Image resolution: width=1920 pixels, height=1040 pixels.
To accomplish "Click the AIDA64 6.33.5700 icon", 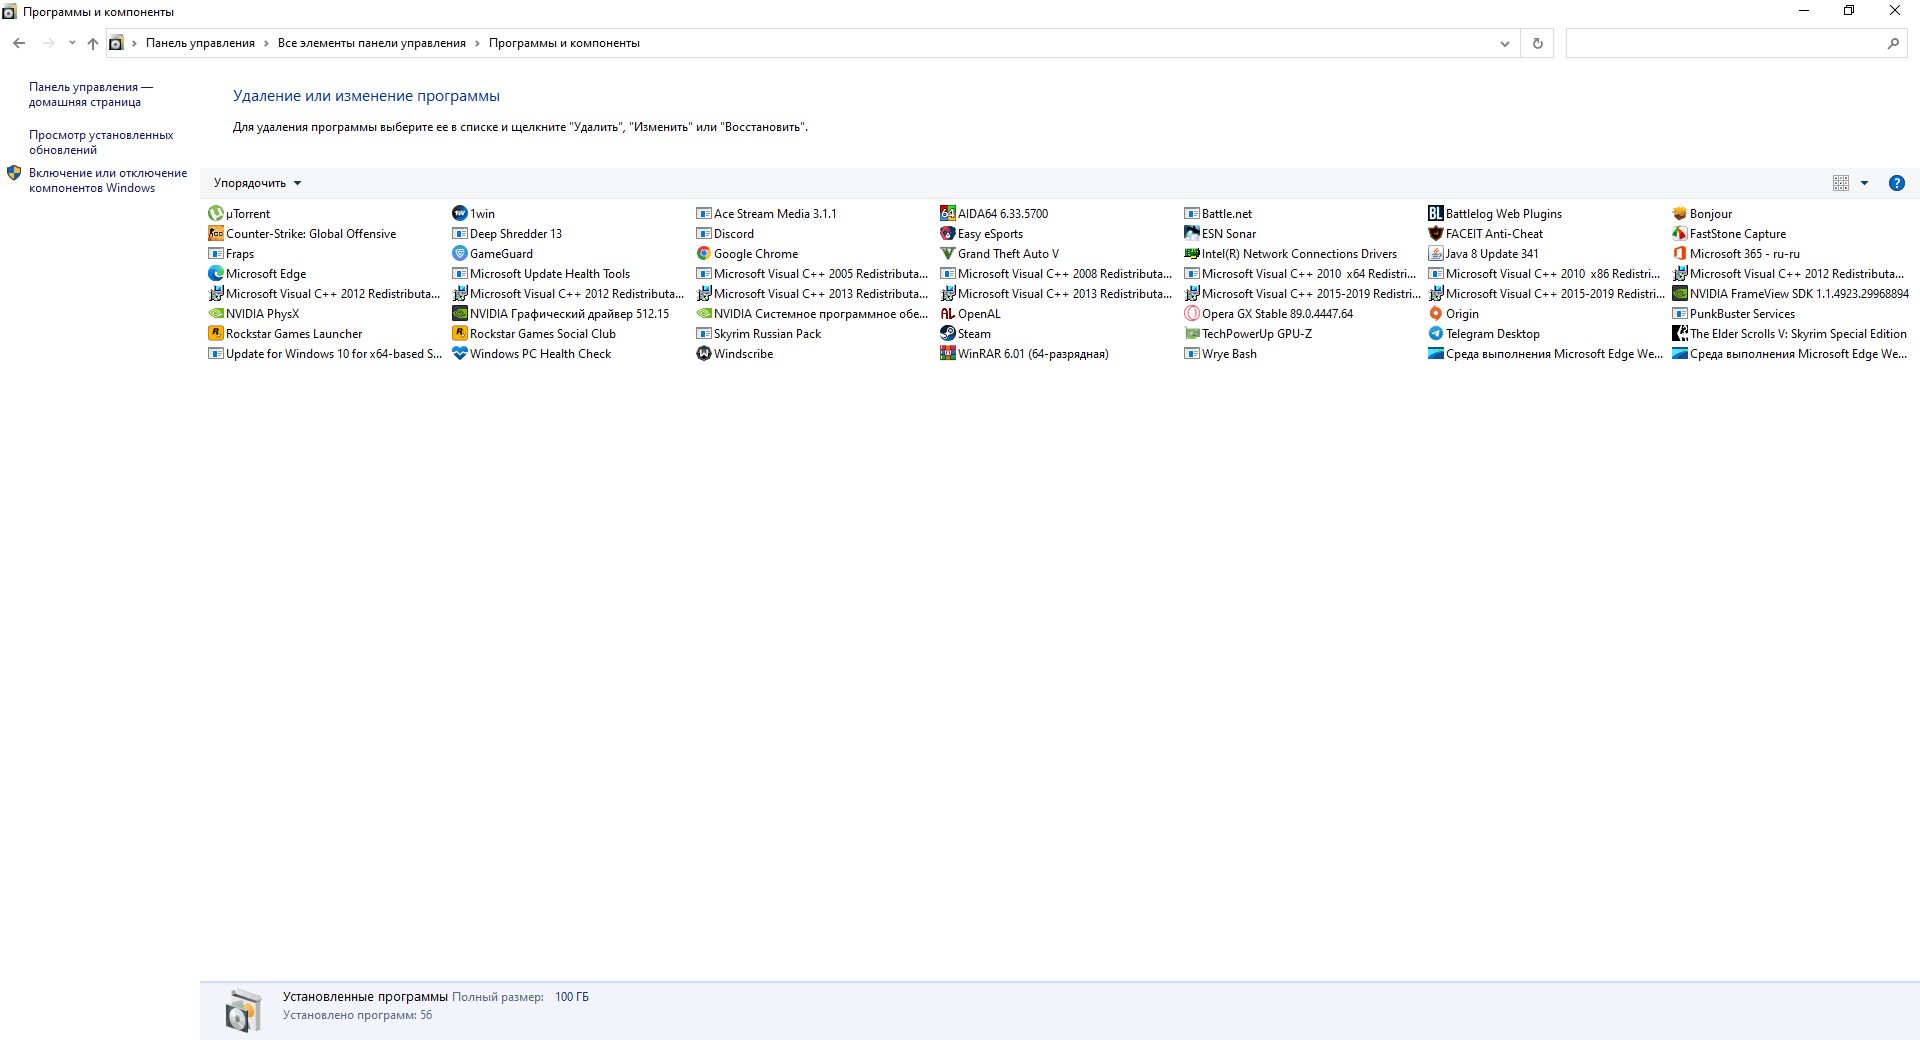I will click(x=947, y=214).
